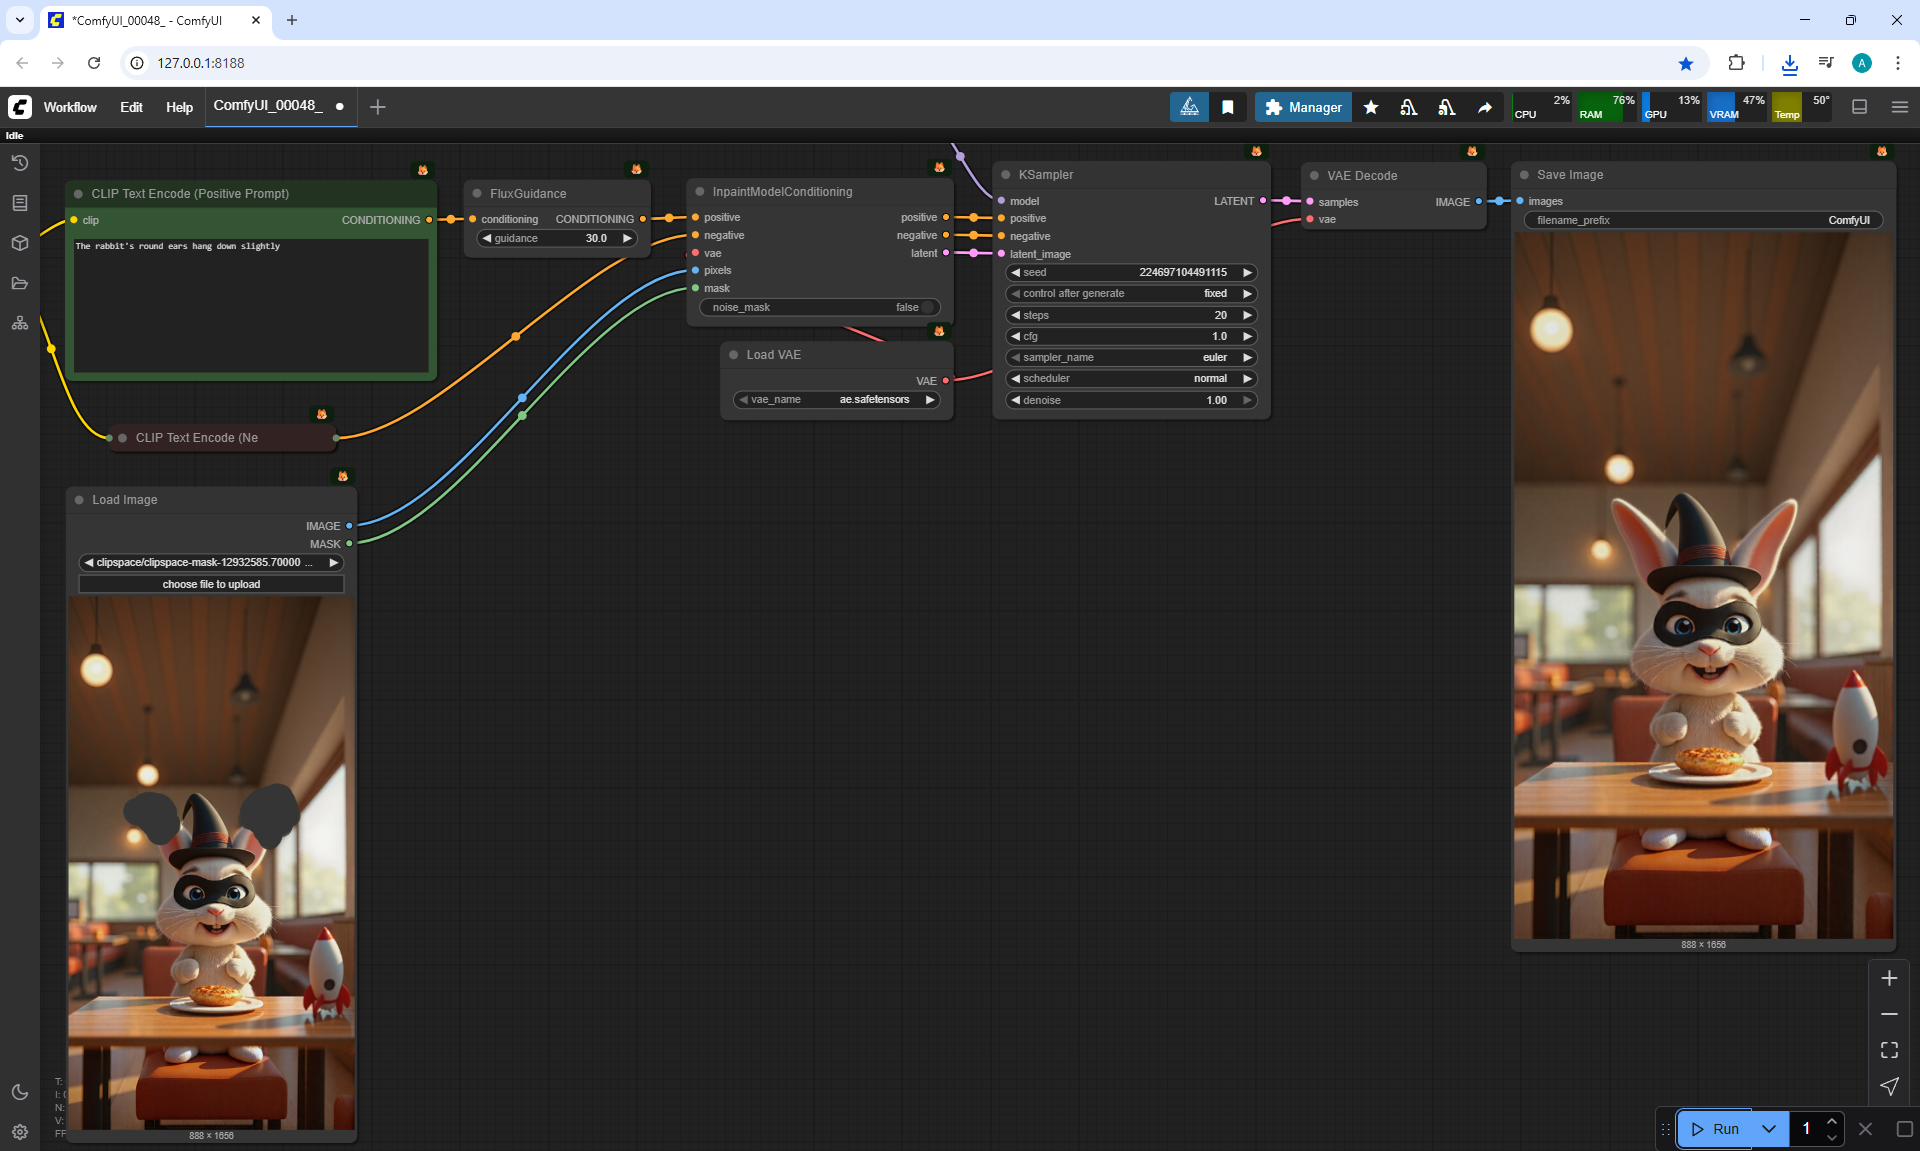Open the Edit menu
The image size is (1920, 1151).
pos(131,107)
